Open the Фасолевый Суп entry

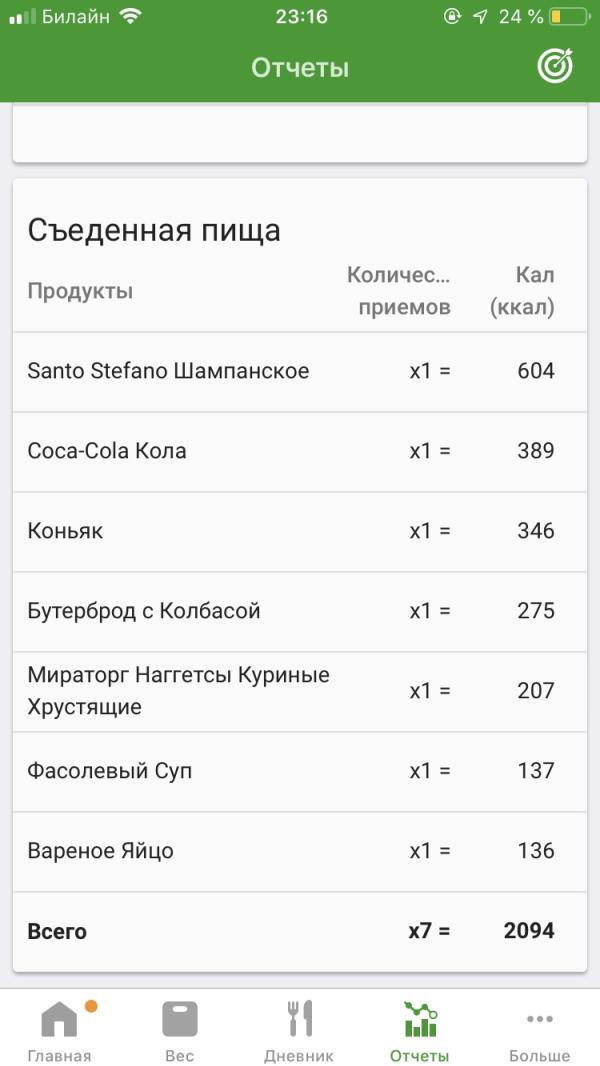click(x=300, y=772)
